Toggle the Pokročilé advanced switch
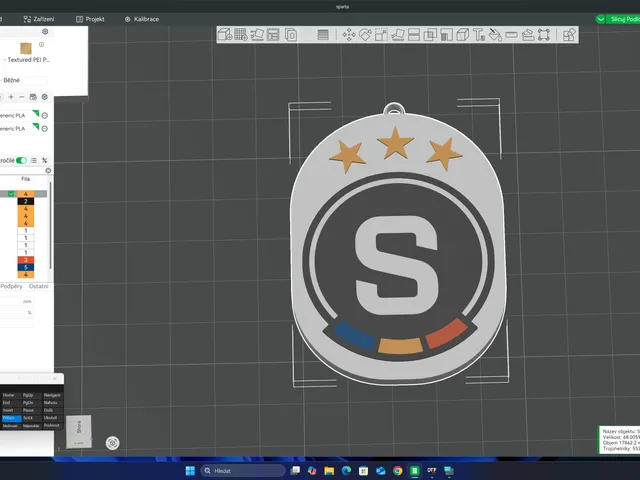This screenshot has height=480, width=640. pyautogui.click(x=21, y=160)
